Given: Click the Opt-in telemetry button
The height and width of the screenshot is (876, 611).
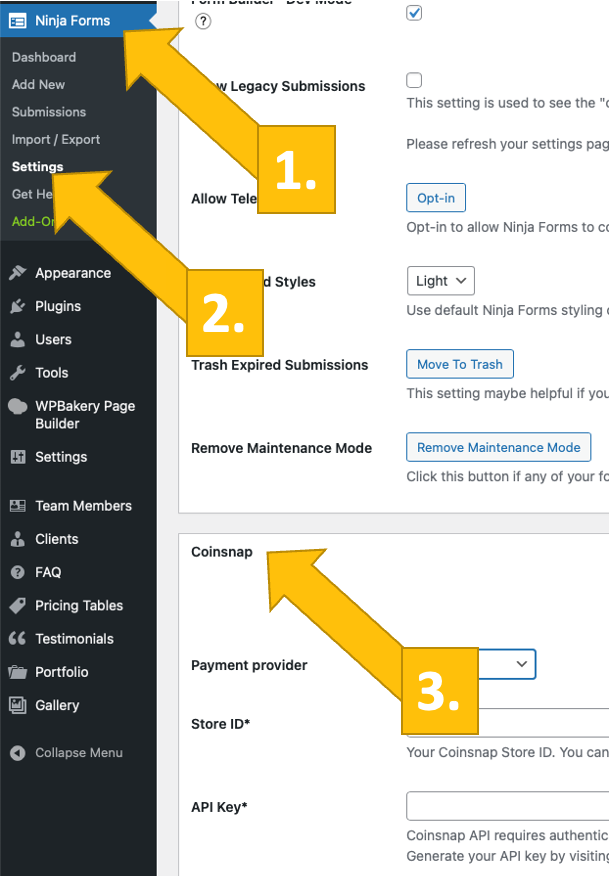Looking at the screenshot, I should (436, 198).
